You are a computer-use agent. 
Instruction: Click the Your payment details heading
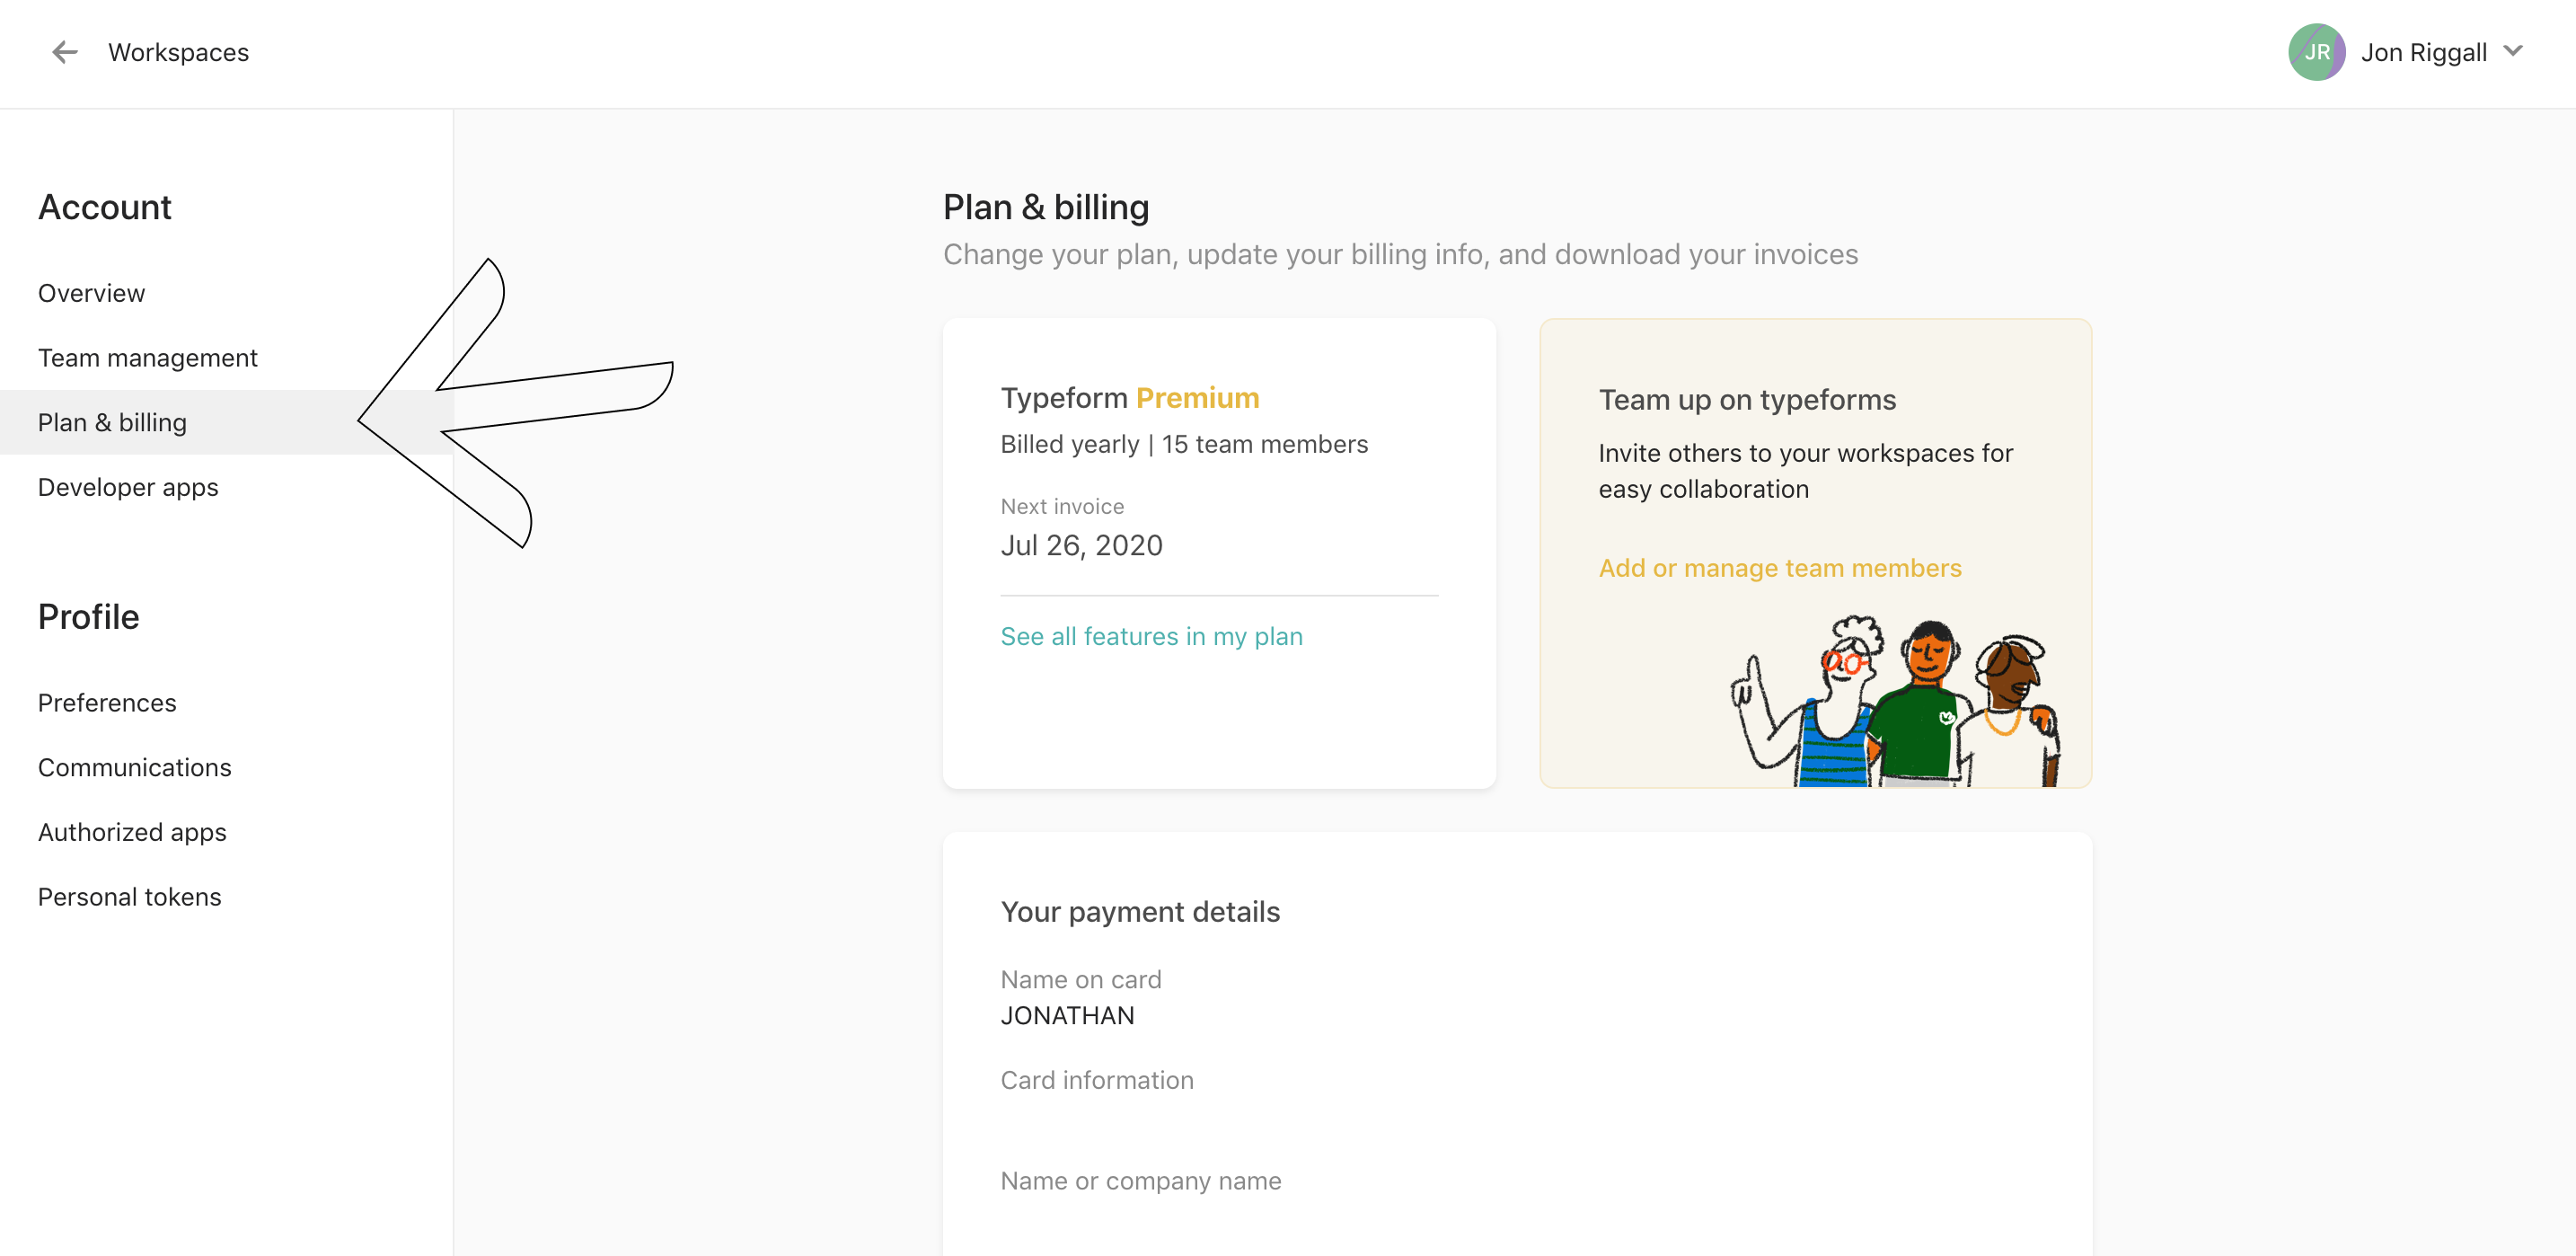pyautogui.click(x=1140, y=912)
